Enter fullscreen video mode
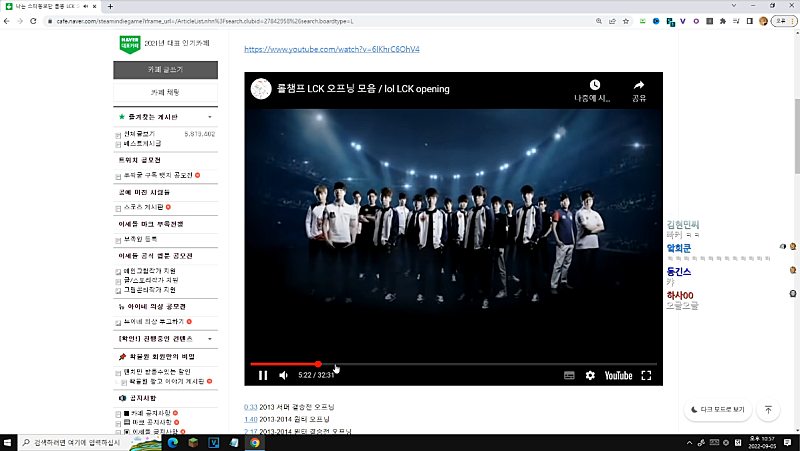The height and width of the screenshot is (451, 800). point(646,376)
